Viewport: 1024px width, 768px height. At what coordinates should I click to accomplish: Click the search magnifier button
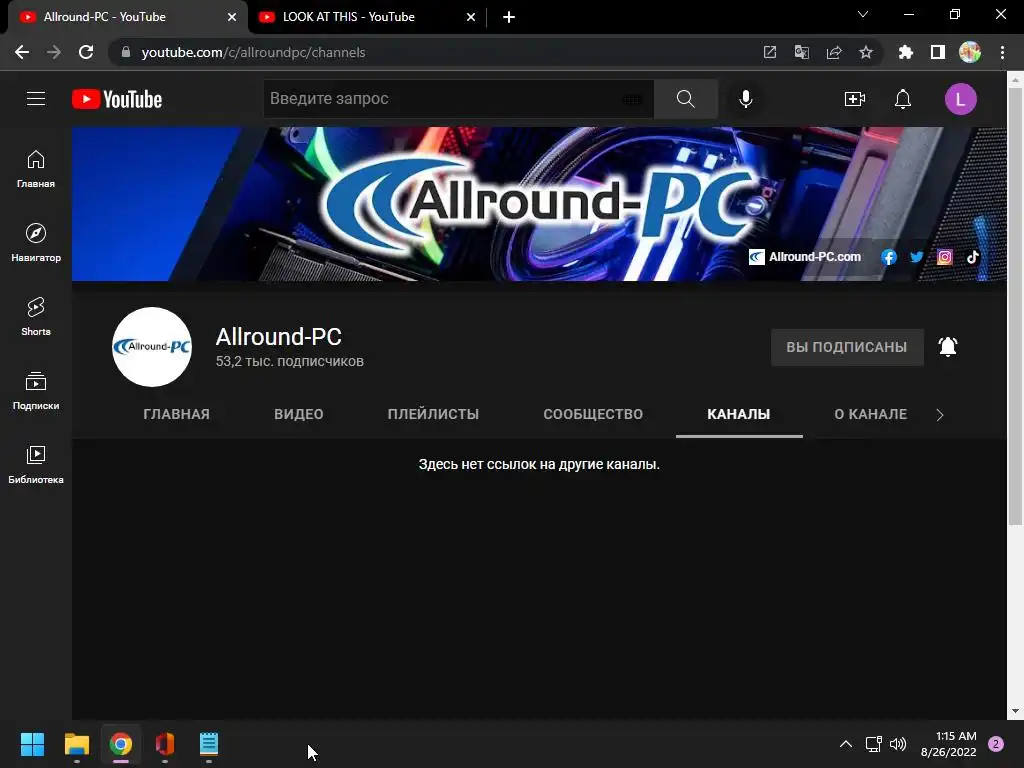click(x=686, y=99)
